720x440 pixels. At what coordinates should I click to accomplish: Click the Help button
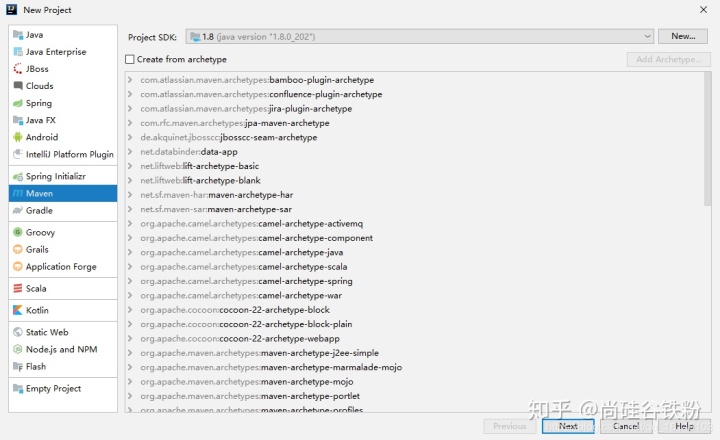[x=684, y=426]
